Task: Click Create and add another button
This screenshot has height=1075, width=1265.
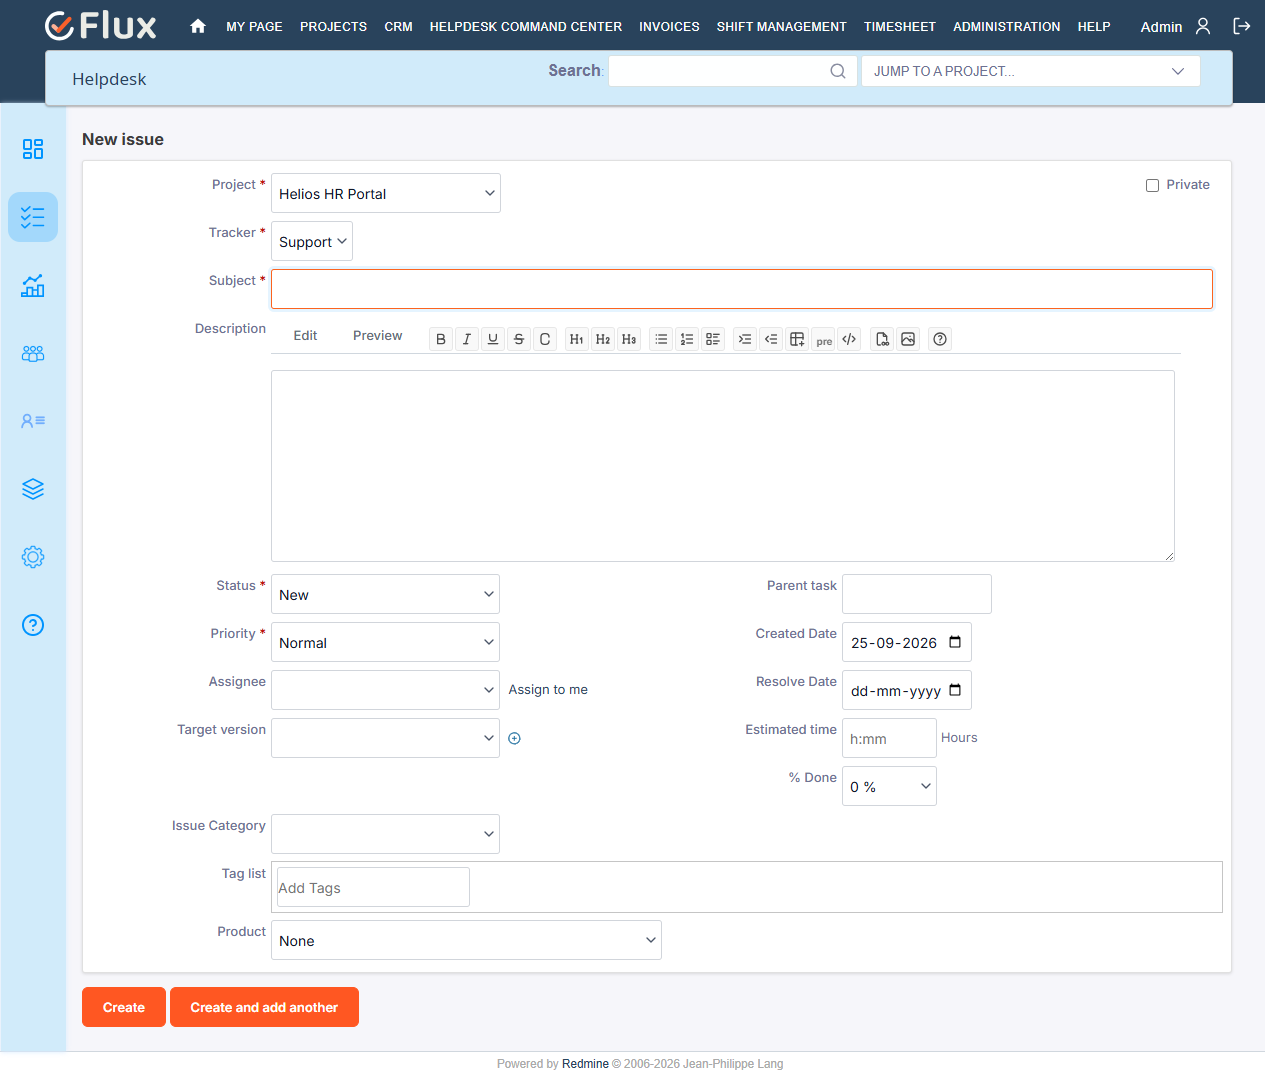Action: point(264,1007)
